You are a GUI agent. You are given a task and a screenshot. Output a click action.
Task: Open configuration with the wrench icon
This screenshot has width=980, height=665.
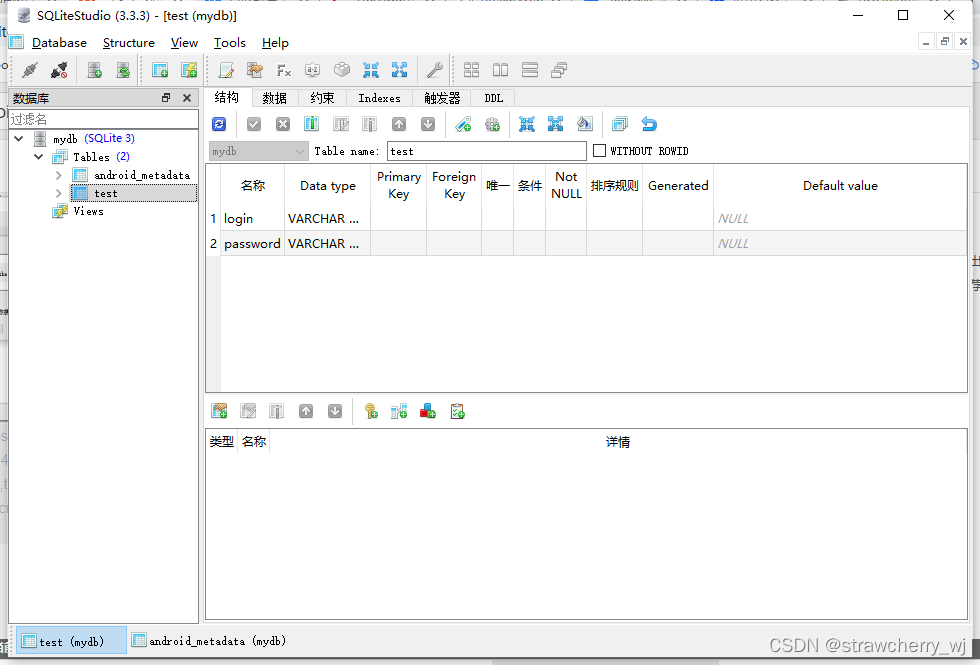click(x=434, y=70)
